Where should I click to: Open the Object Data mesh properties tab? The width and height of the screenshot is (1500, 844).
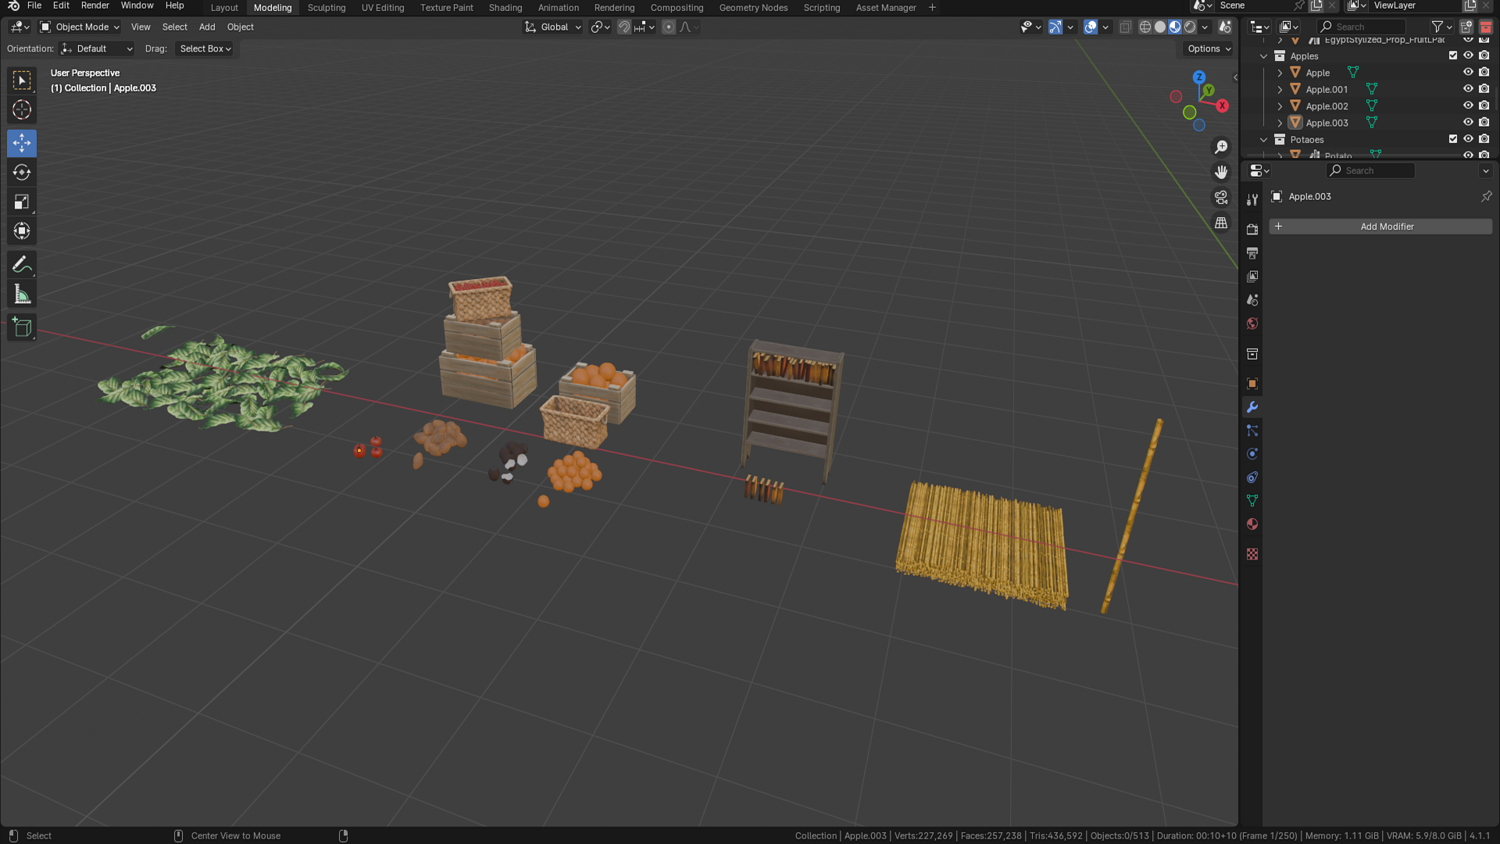click(x=1252, y=501)
